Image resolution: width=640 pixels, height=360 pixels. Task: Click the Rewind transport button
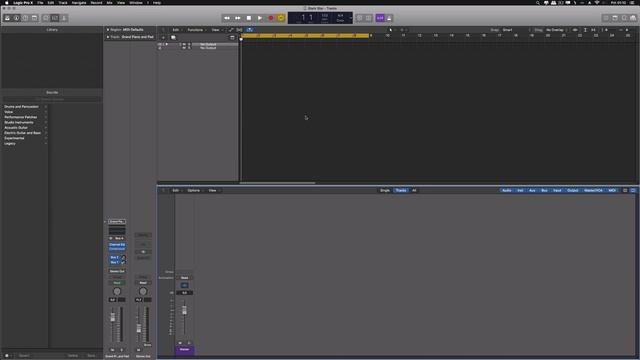(227, 18)
